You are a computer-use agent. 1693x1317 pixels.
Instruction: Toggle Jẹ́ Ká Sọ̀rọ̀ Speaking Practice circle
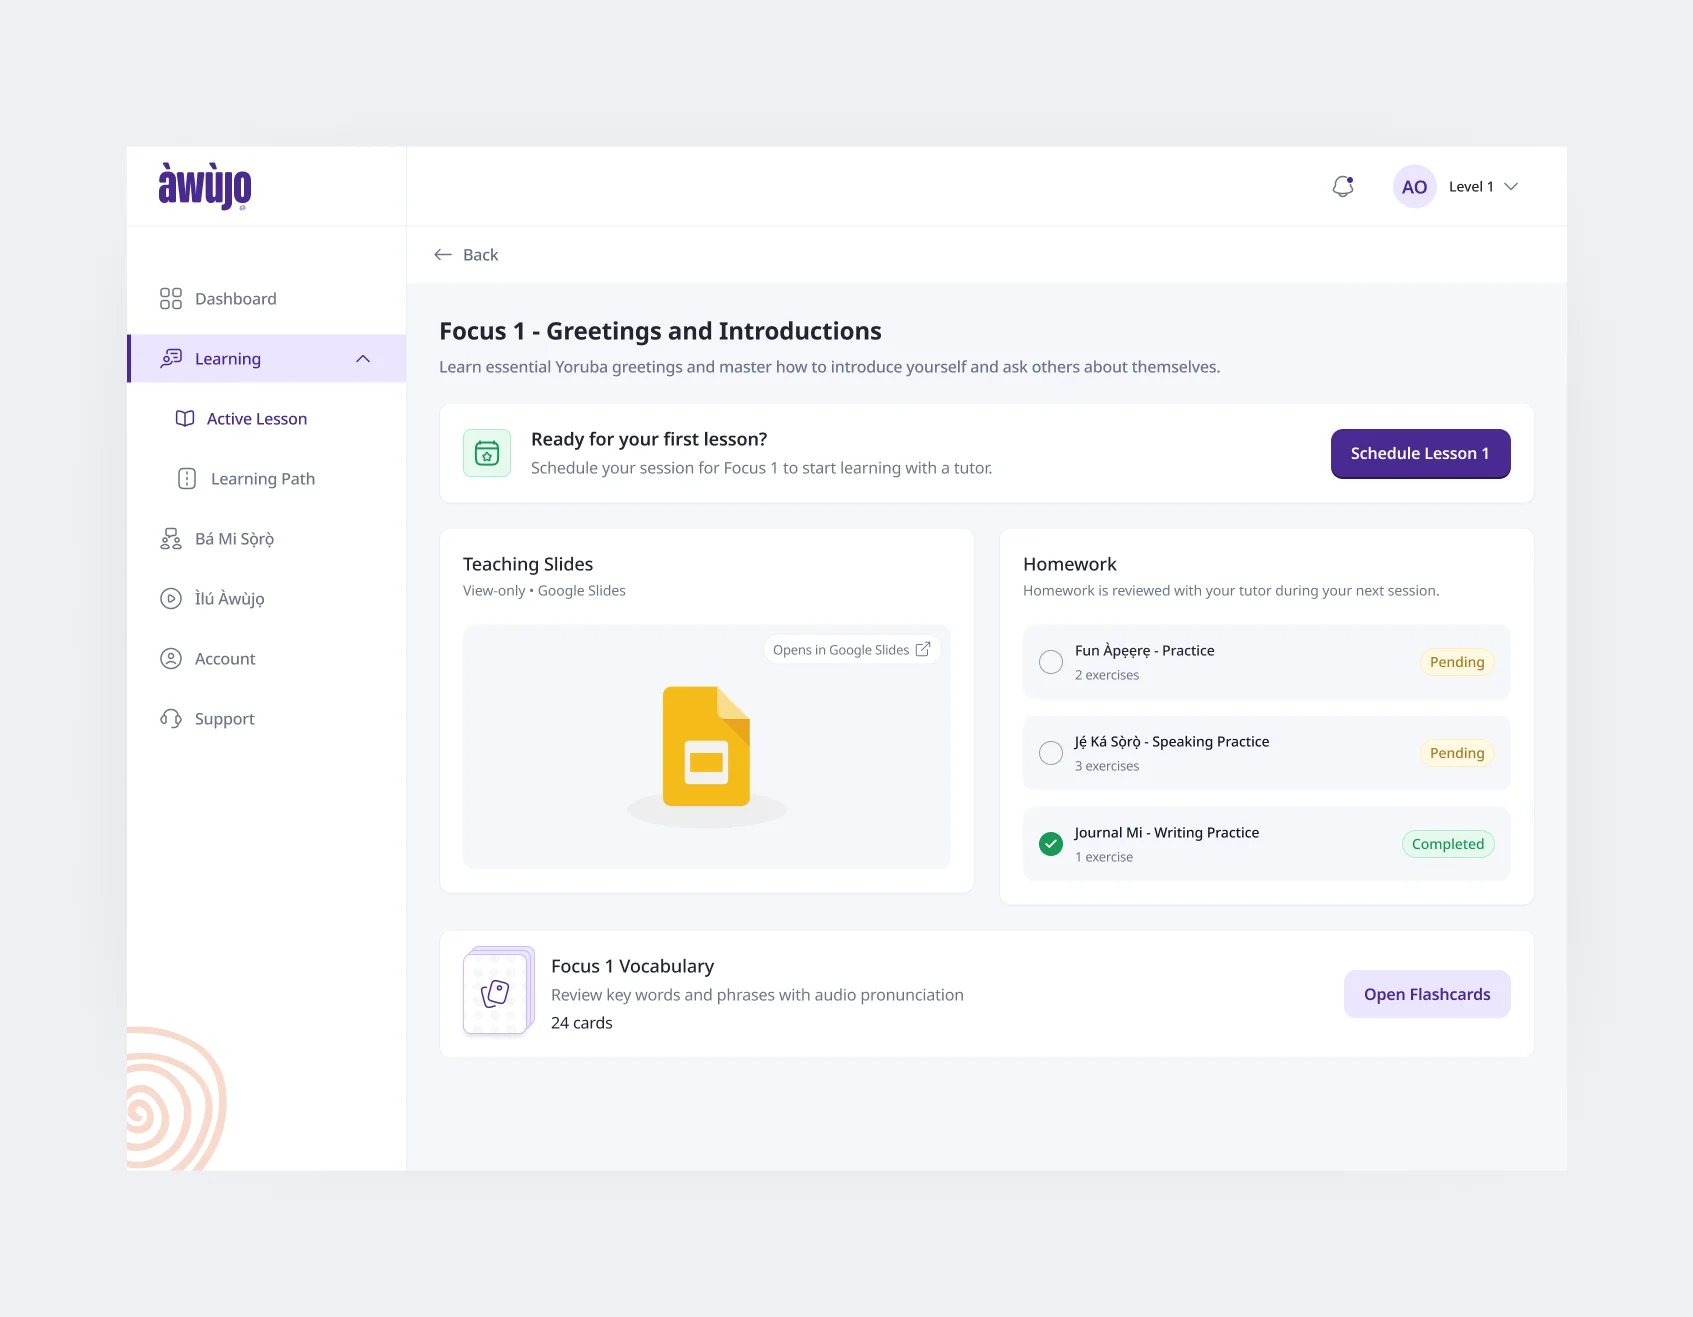(x=1051, y=753)
